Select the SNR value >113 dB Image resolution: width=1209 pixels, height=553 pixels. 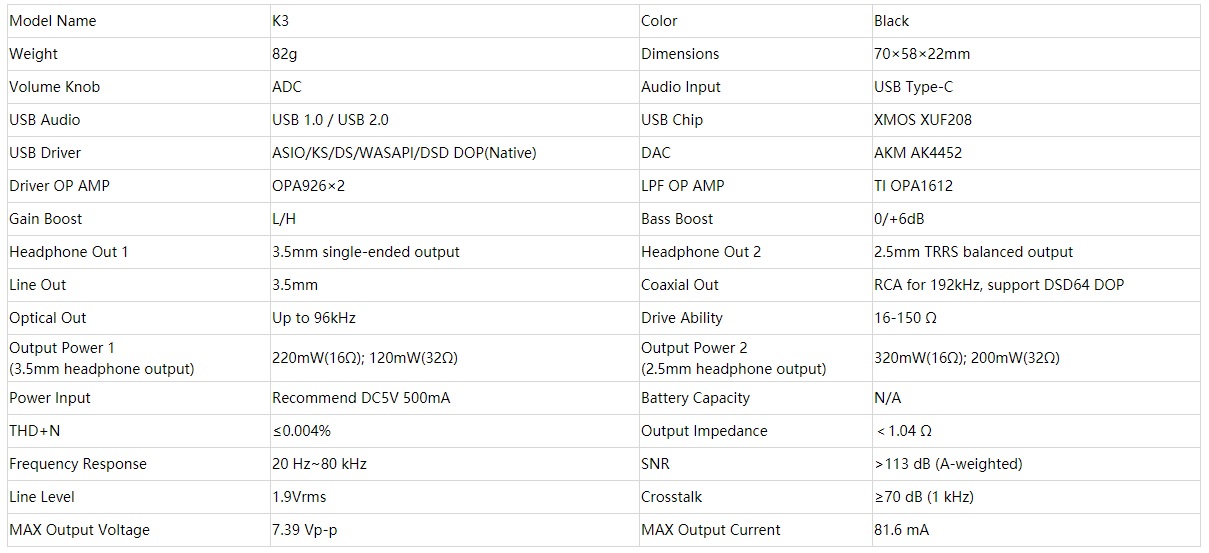[x=948, y=464]
